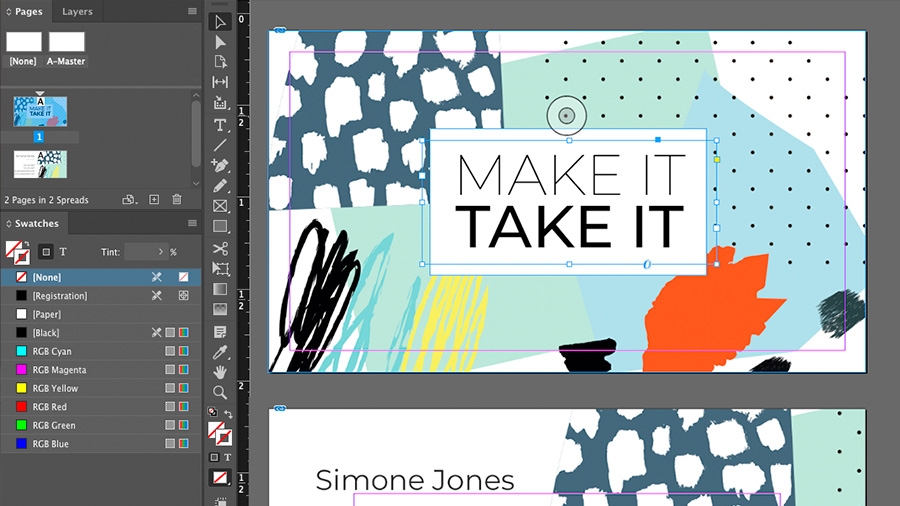900x506 pixels.
Task: Select the Scissors tool
Action: click(220, 248)
